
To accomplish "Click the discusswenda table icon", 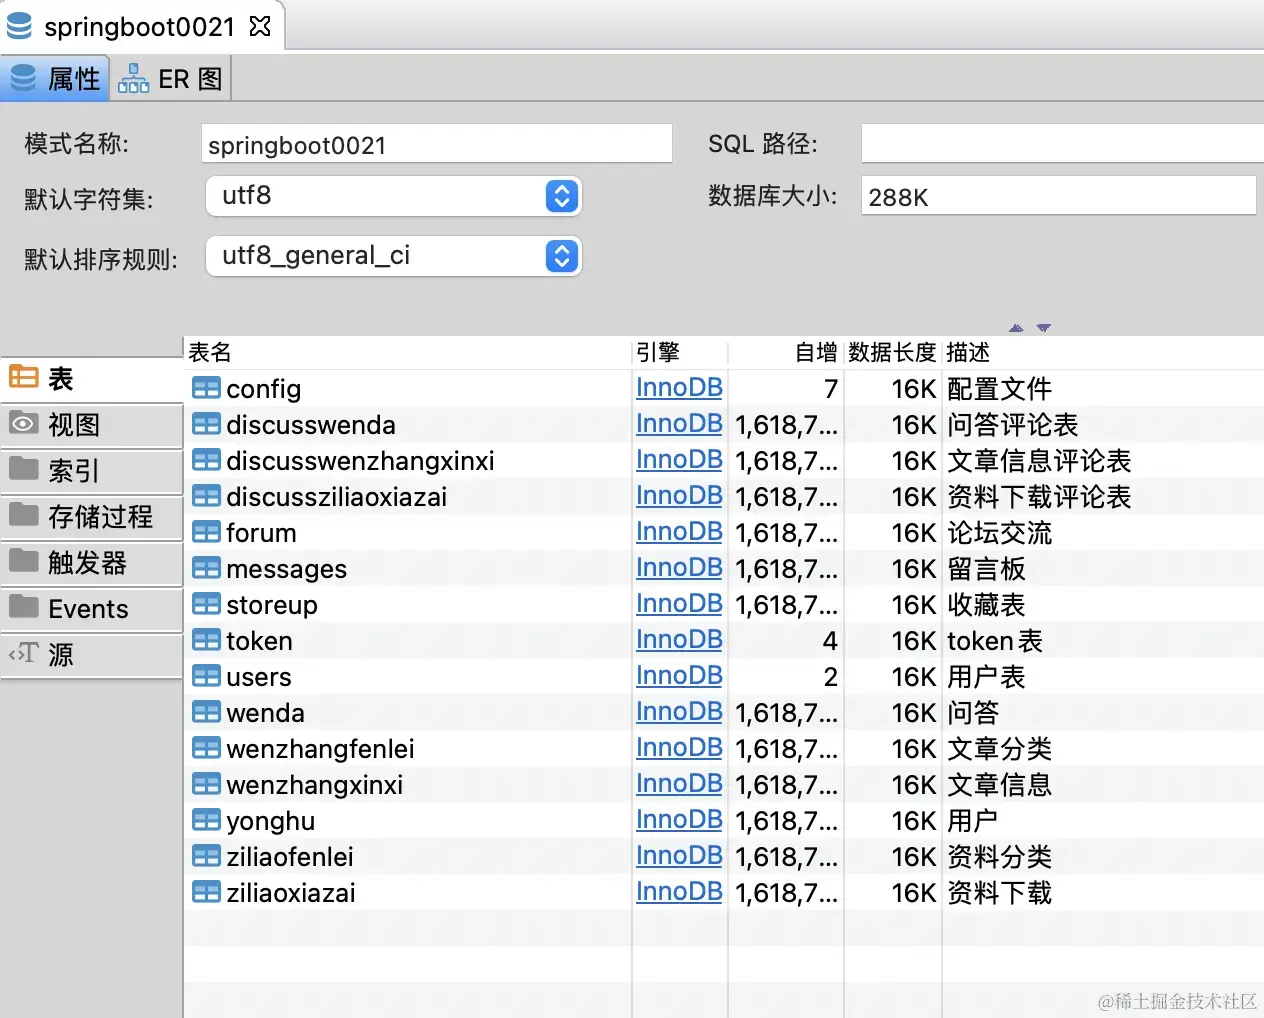I will 206,424.
